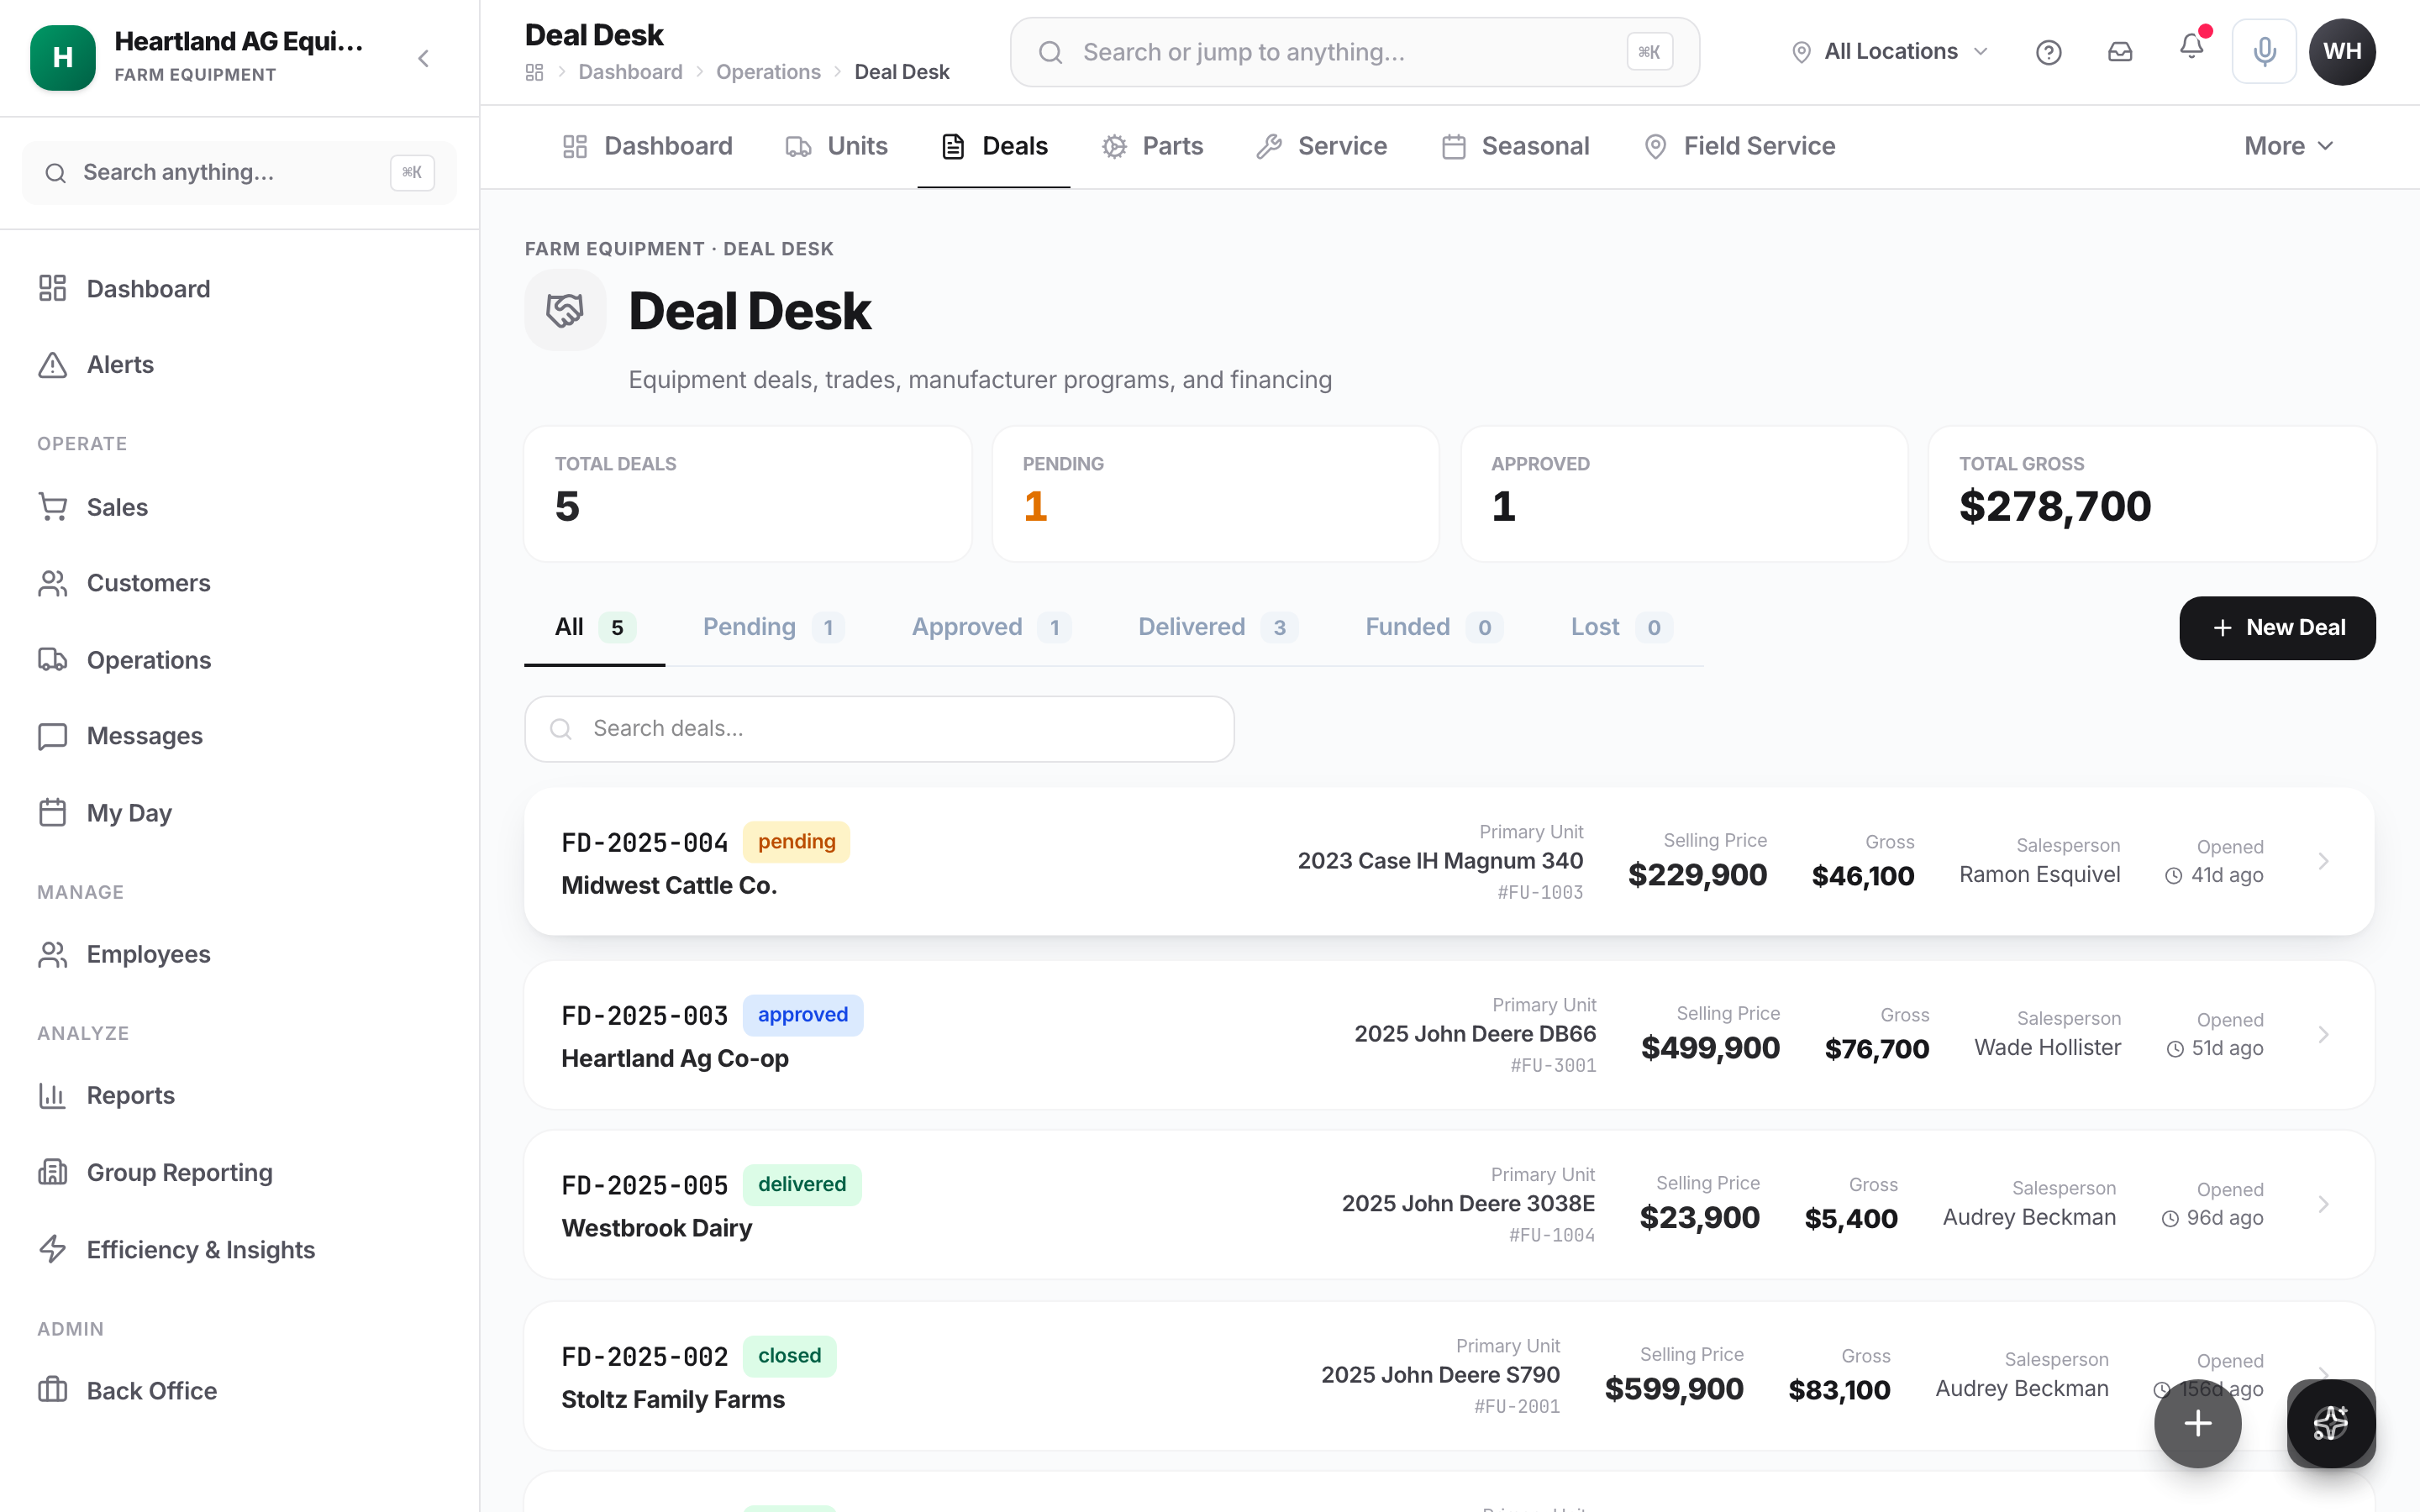Open Alerts in the sidebar

(x=239, y=365)
